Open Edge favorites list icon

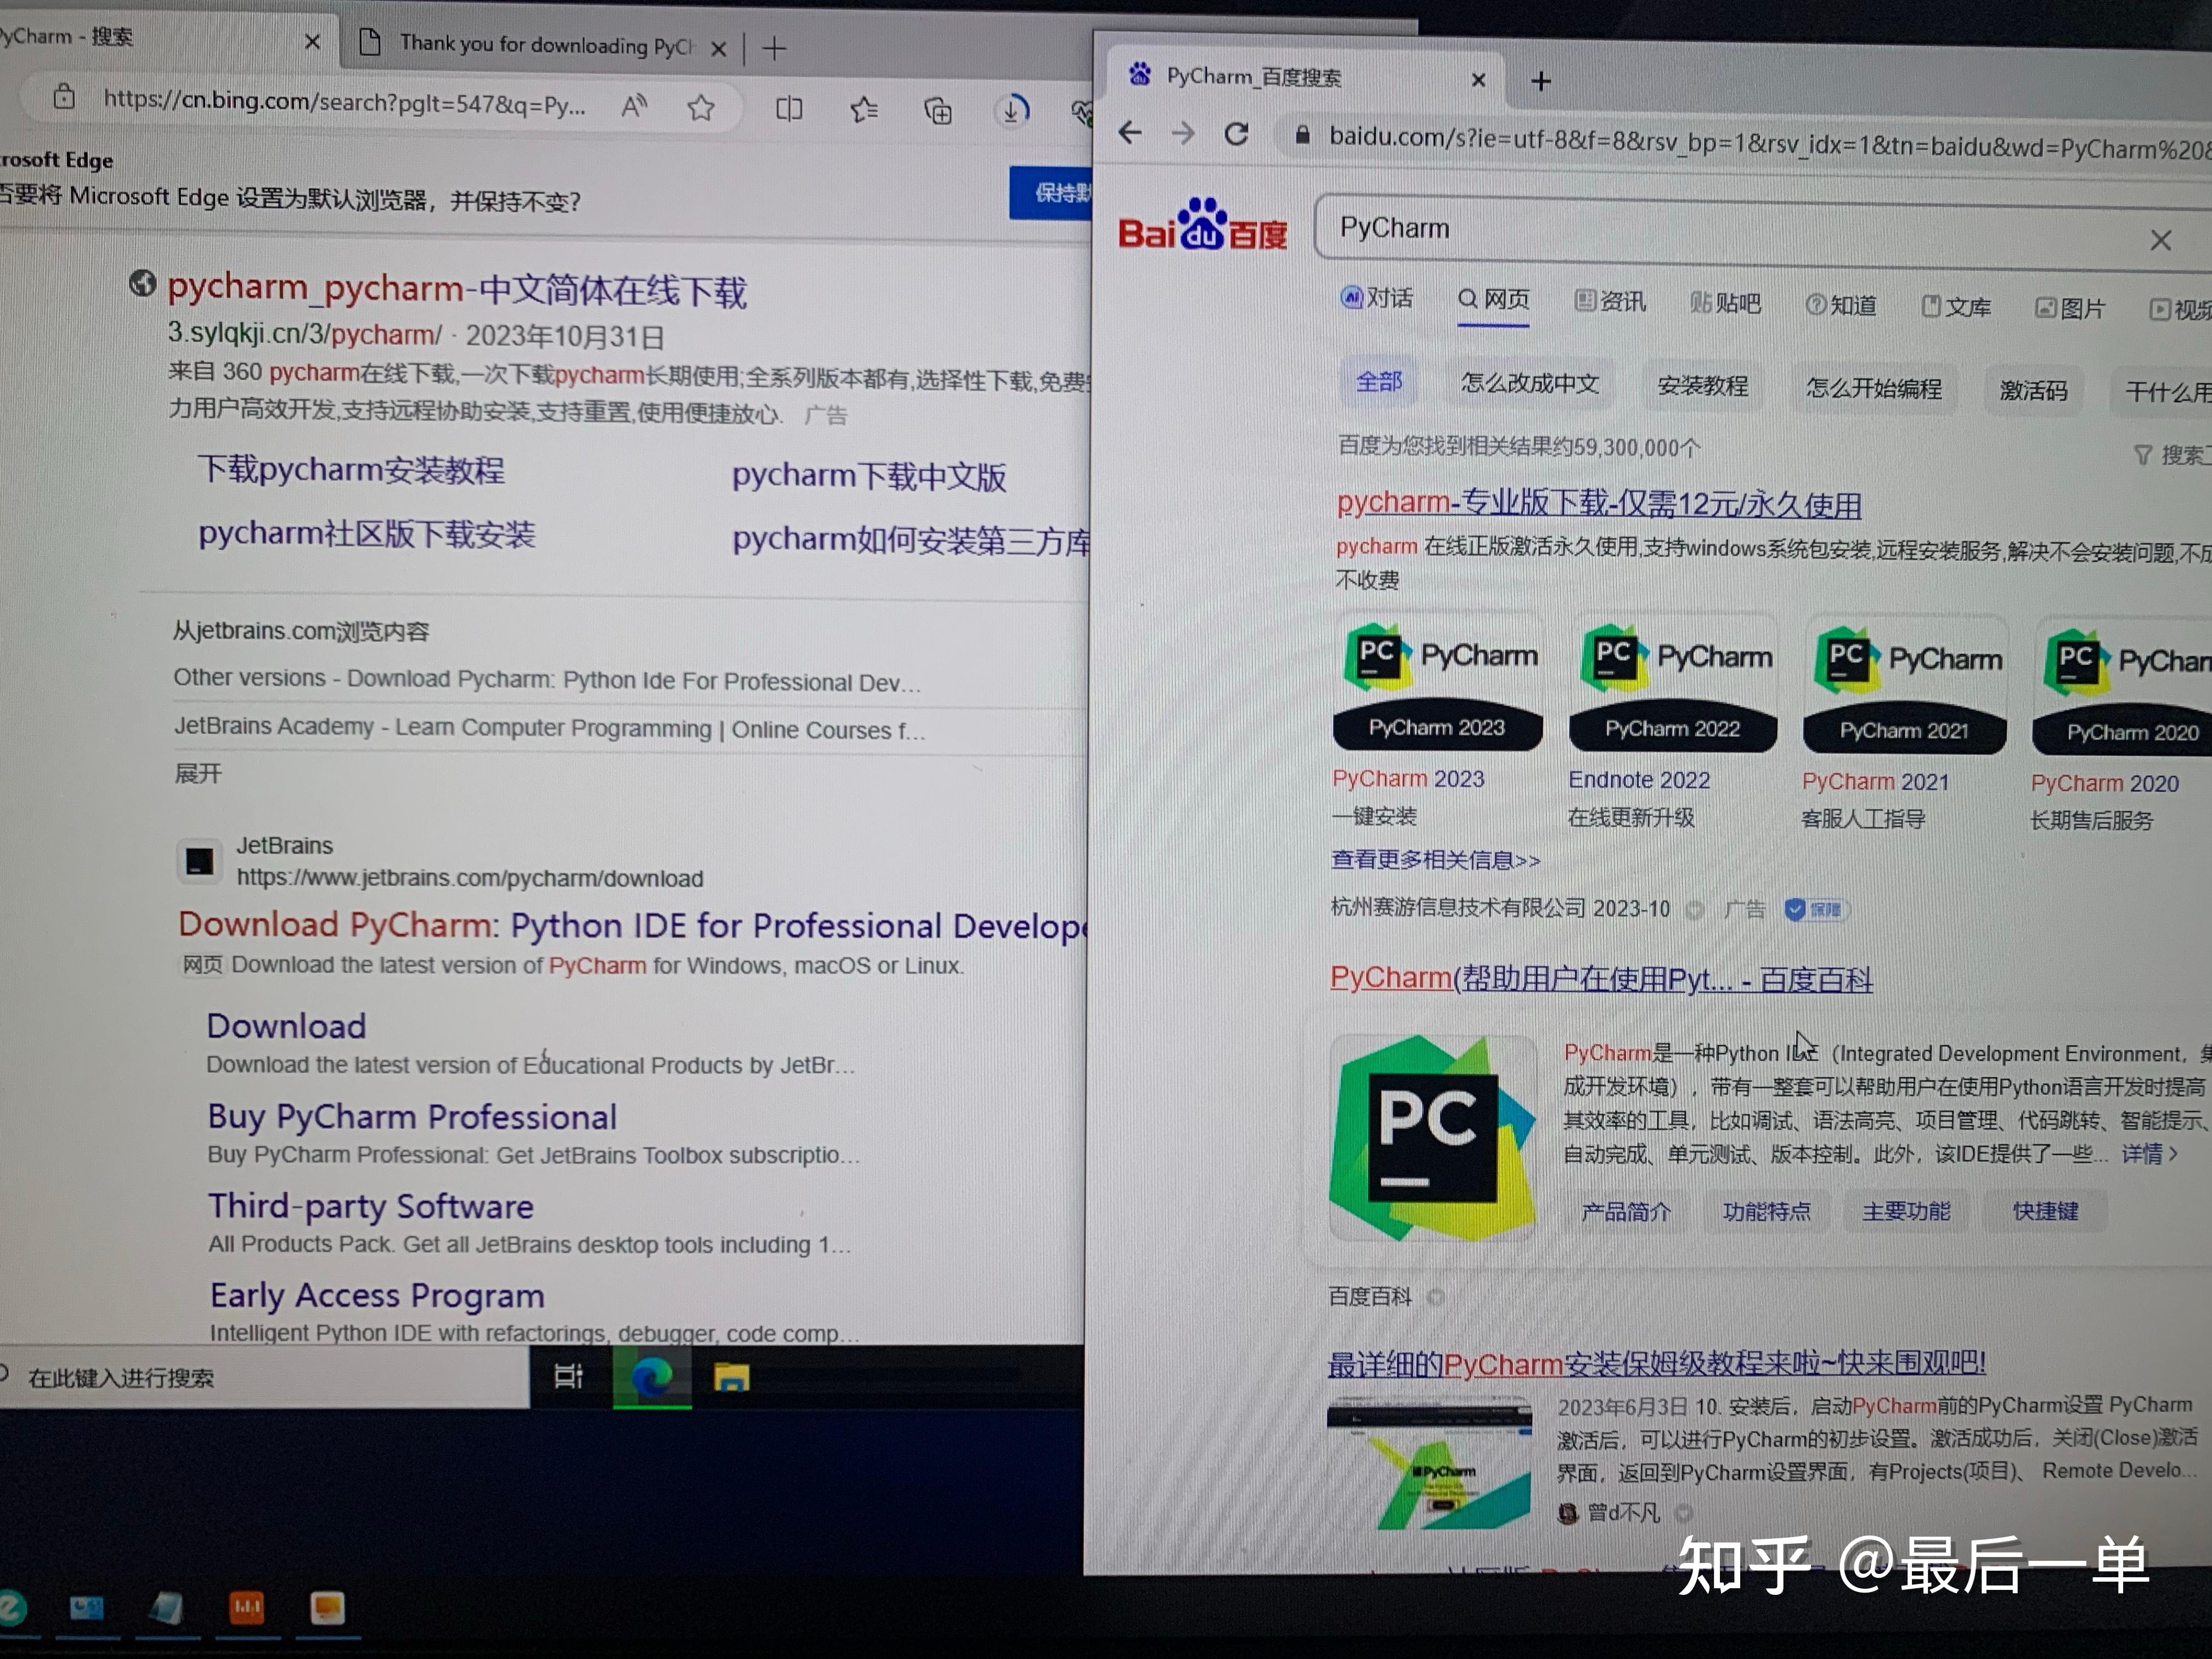864,109
